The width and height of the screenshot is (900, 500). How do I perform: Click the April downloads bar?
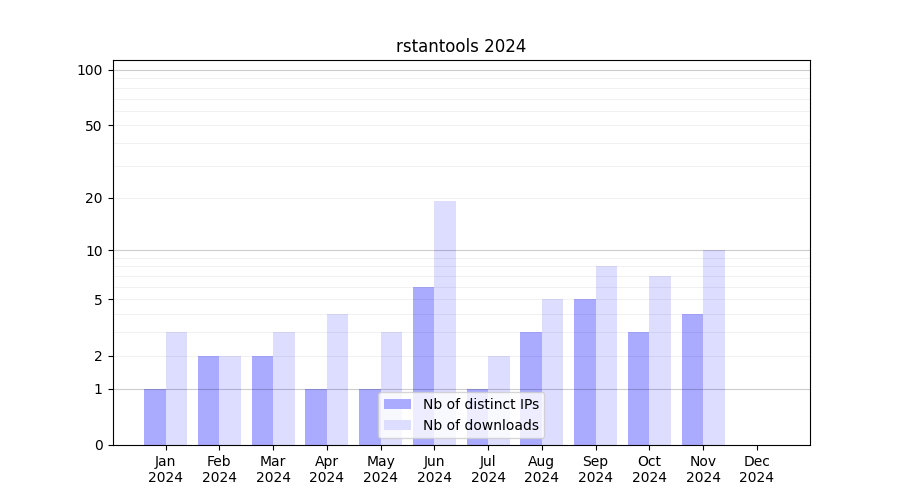337,379
